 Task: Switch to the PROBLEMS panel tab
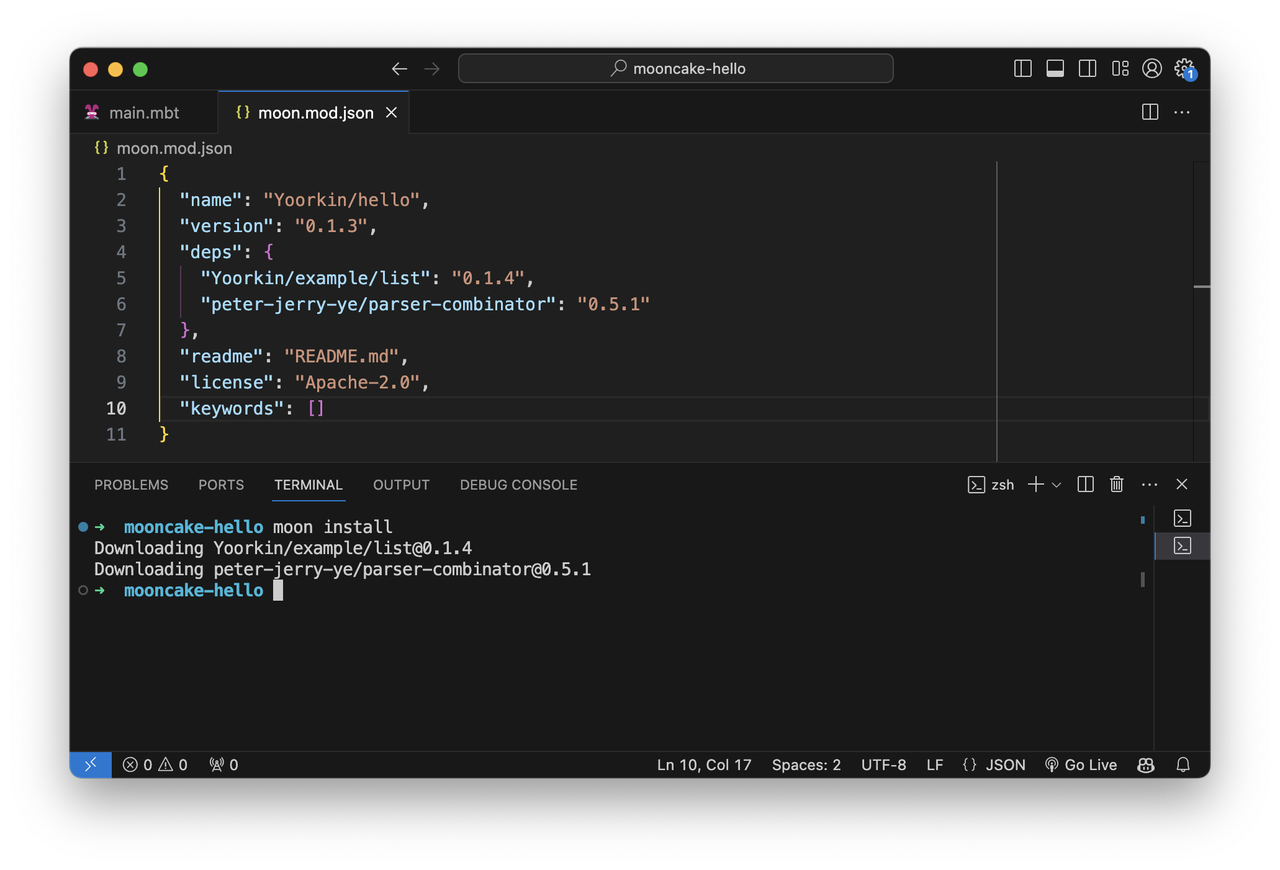click(131, 485)
